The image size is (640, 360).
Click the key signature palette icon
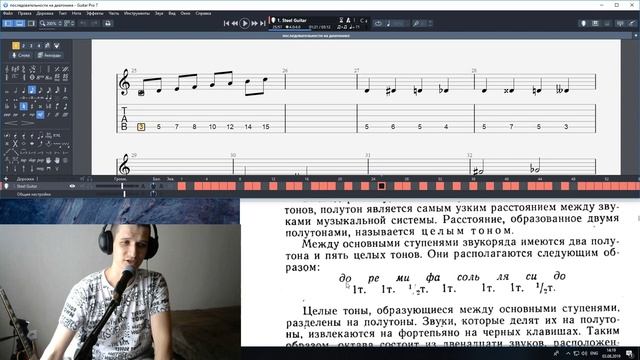(x=15, y=69)
